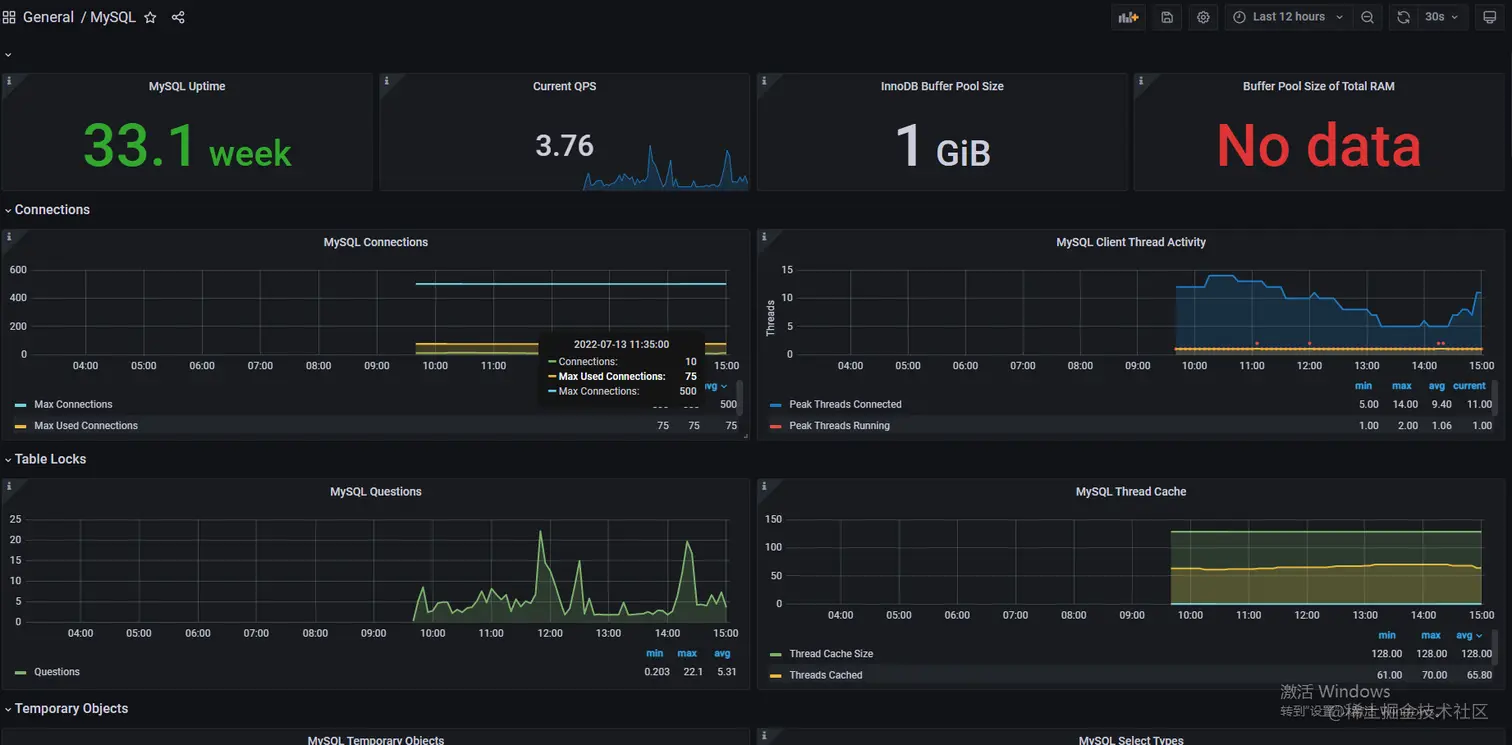Viewport: 1512px width, 745px height.
Task: Open Buffer Pool Size of Total RAM title menu
Action: click(x=1318, y=86)
